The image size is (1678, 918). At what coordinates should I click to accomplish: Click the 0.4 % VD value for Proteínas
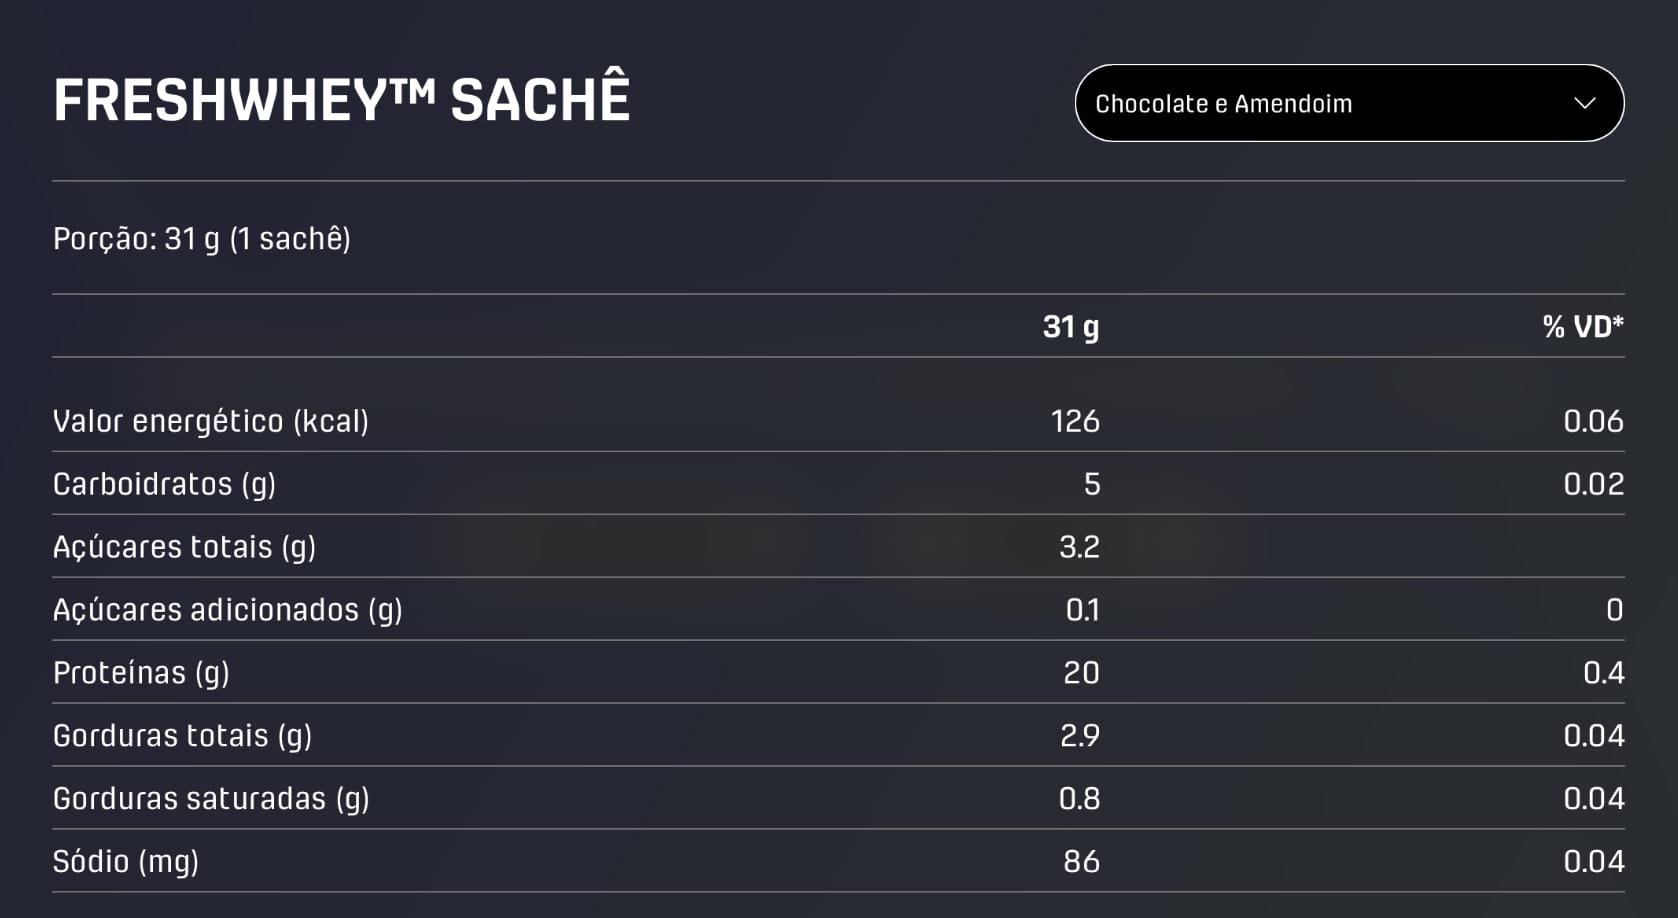1603,674
